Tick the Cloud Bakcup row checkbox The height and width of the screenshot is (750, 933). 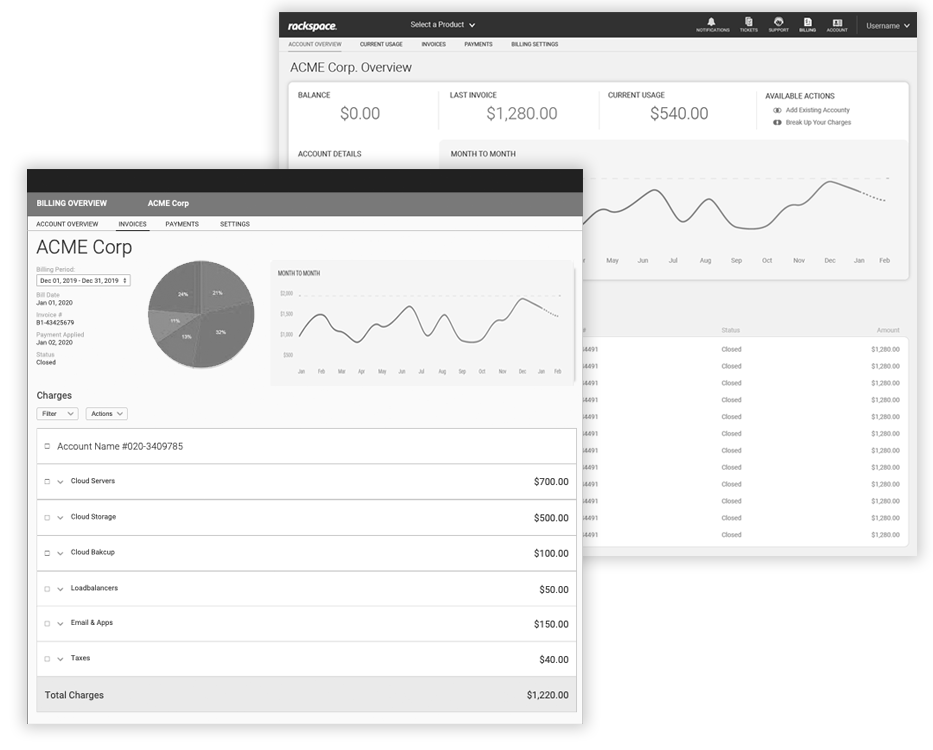47,553
